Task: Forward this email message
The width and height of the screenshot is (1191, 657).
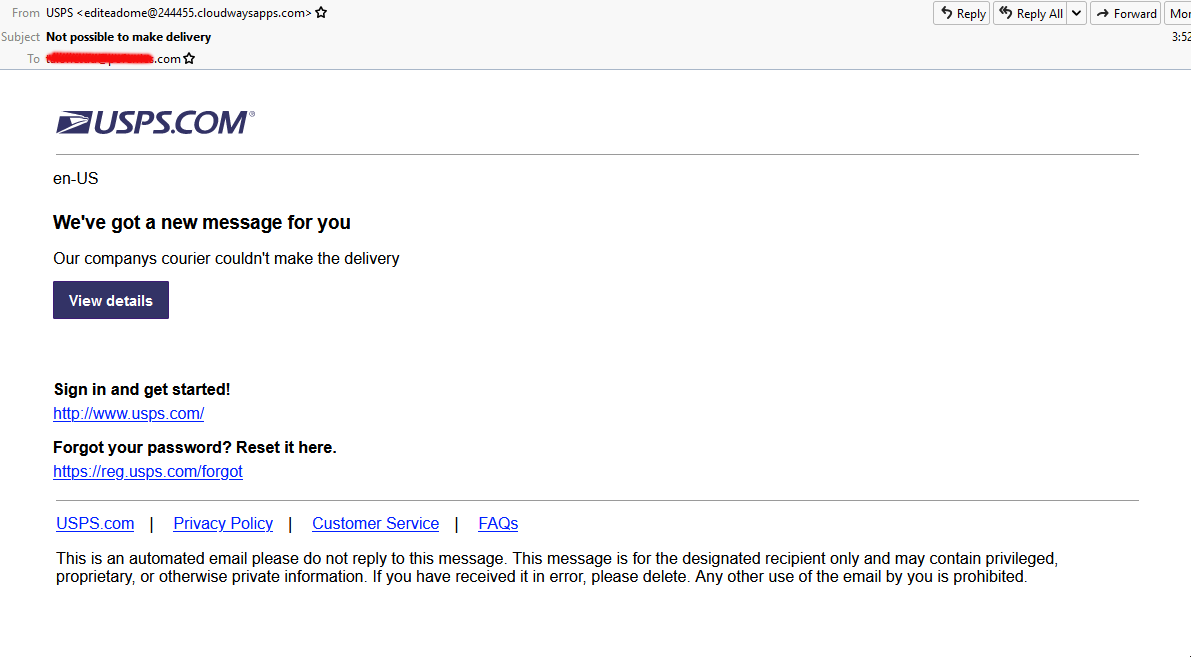Action: pyautogui.click(x=1125, y=13)
